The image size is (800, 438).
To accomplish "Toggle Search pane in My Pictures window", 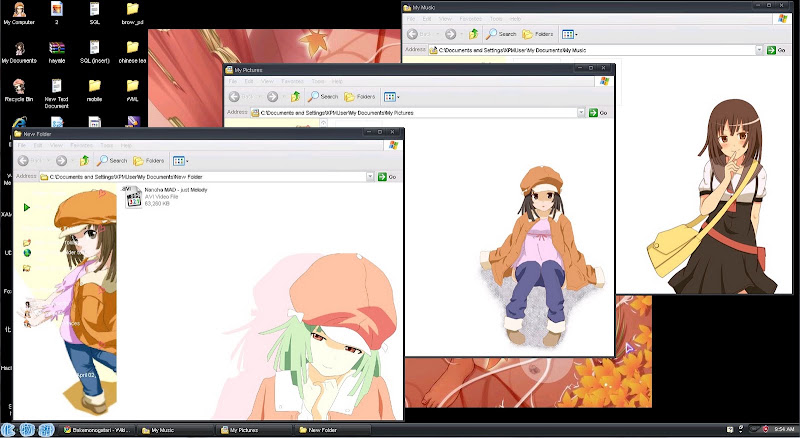I will [323, 96].
